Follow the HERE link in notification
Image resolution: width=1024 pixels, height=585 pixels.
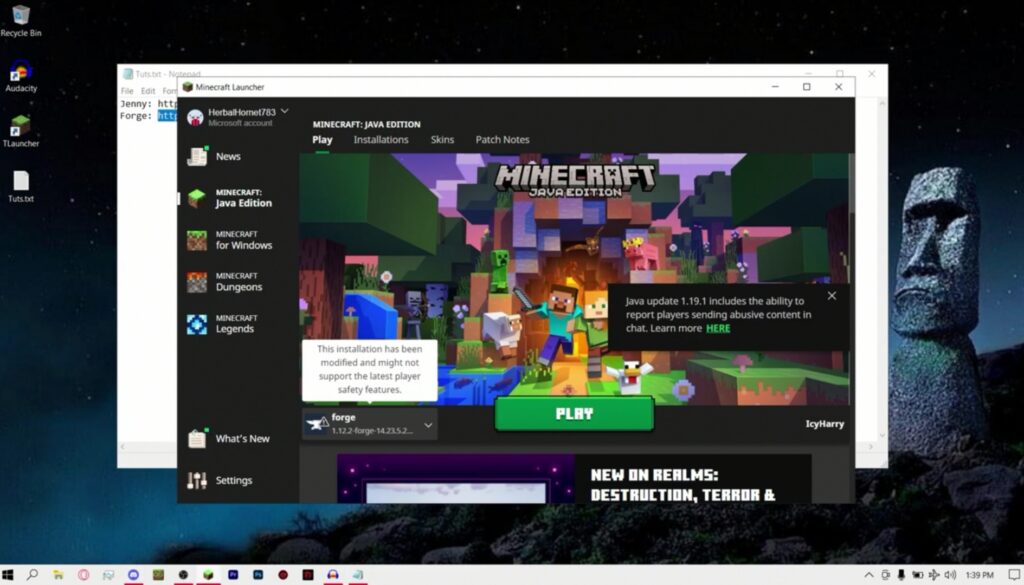point(718,328)
